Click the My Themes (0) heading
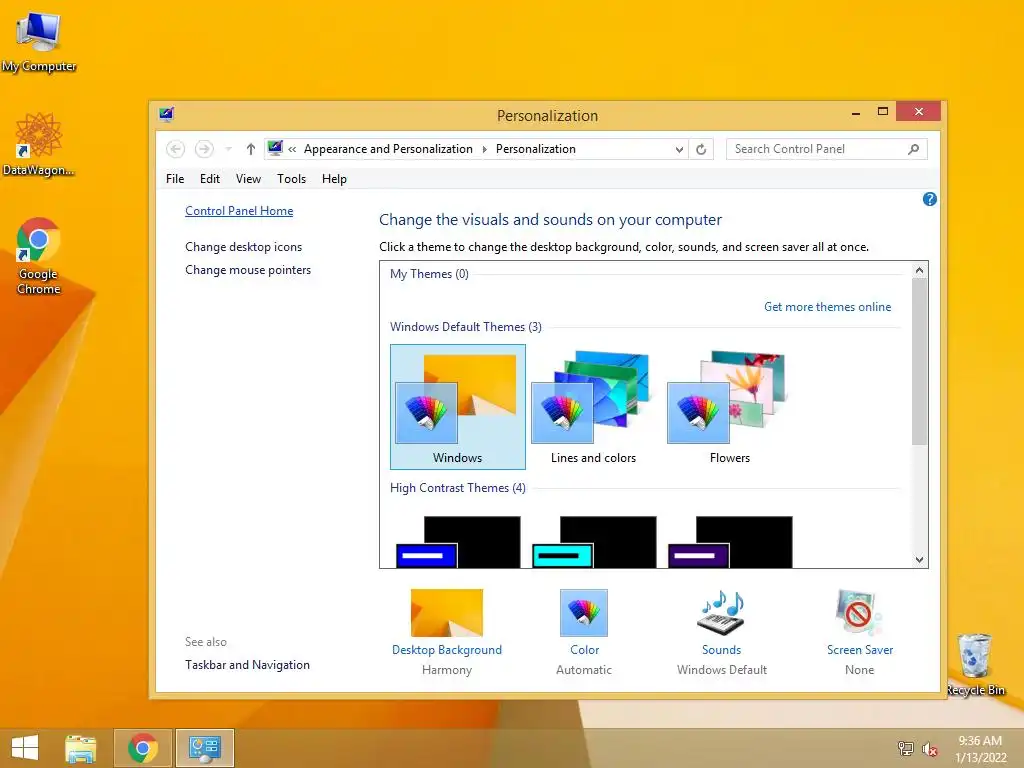1024x768 pixels. [429, 274]
